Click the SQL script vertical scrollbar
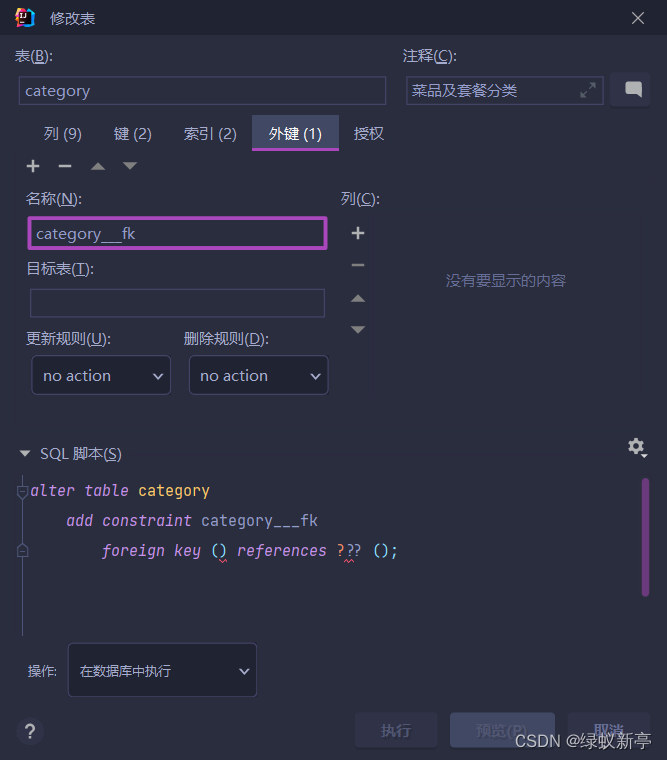This screenshot has width=667, height=760. point(645,537)
